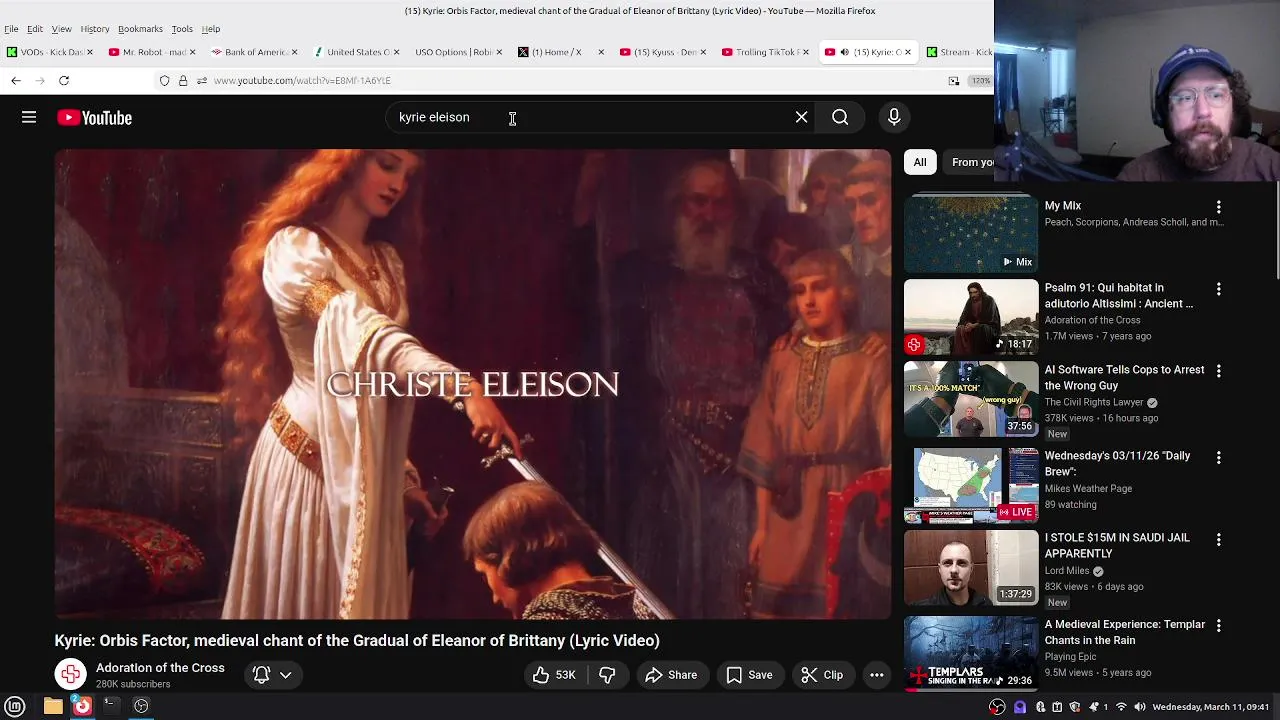Switch to the Stream - Kick tab
This screenshot has width=1280, height=720.
pyautogui.click(x=958, y=52)
